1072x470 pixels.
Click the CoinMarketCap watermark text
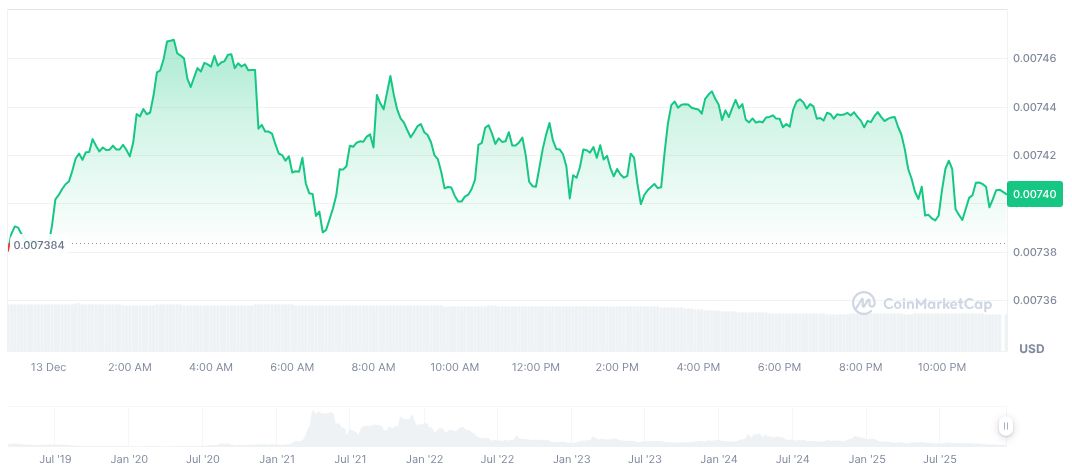pyautogui.click(x=936, y=303)
